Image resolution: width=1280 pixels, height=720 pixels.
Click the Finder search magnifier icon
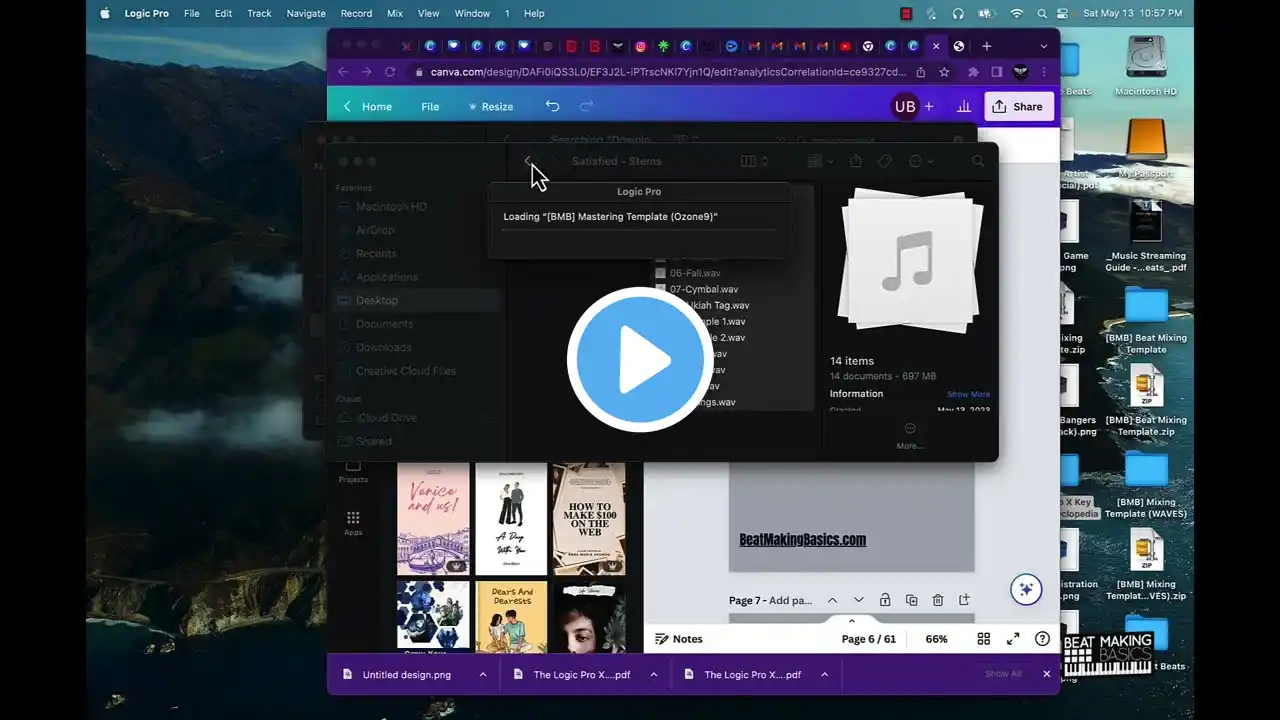(x=978, y=161)
